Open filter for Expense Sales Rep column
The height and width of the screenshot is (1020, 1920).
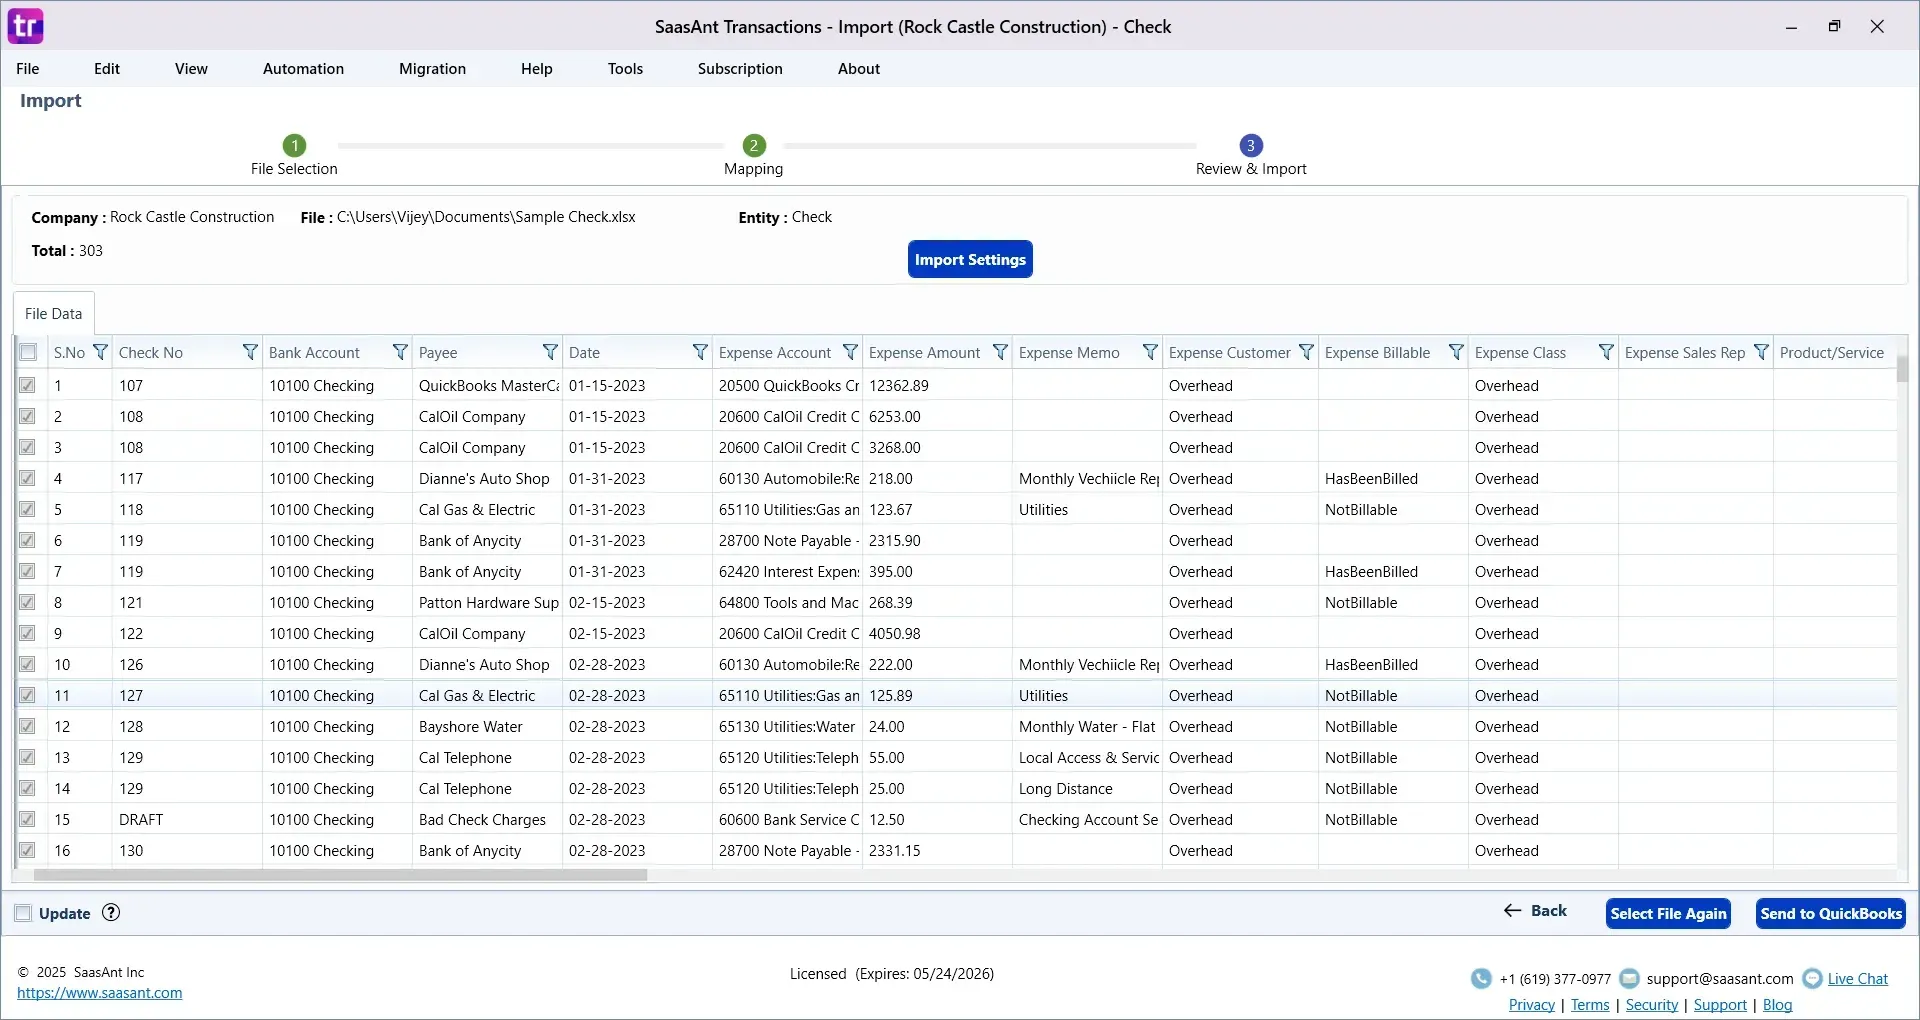click(x=1761, y=352)
